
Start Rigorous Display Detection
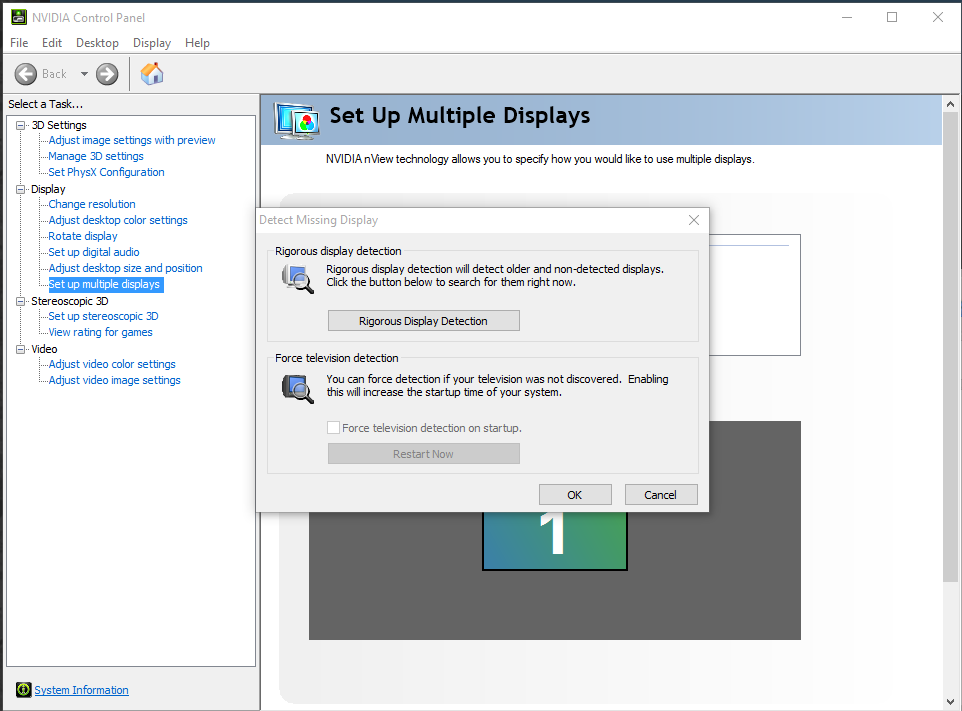tap(423, 321)
